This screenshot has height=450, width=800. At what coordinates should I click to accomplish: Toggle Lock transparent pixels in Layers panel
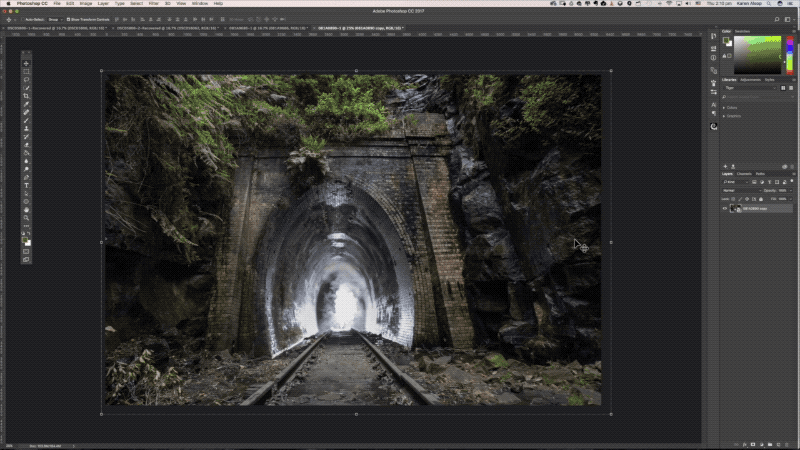[x=734, y=199]
